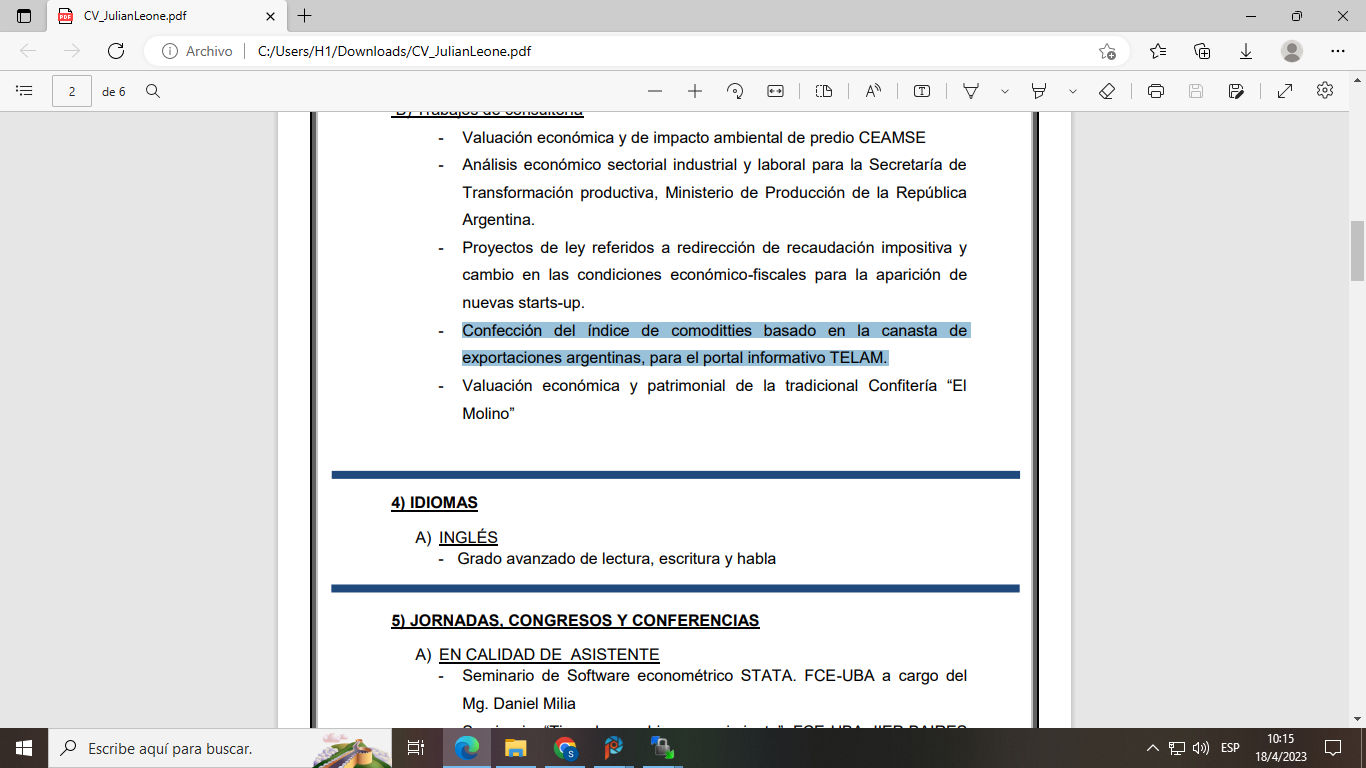Reload the current page

116,51
